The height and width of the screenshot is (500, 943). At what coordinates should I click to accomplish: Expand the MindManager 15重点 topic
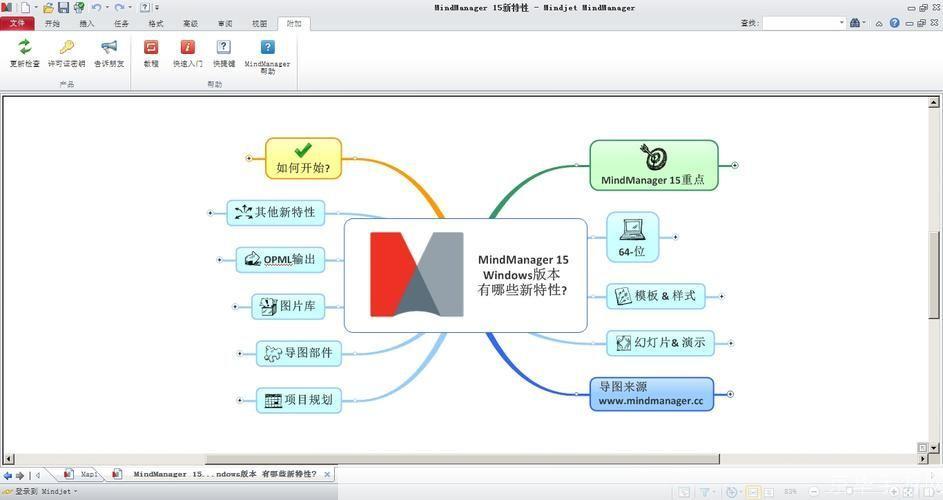(734, 165)
